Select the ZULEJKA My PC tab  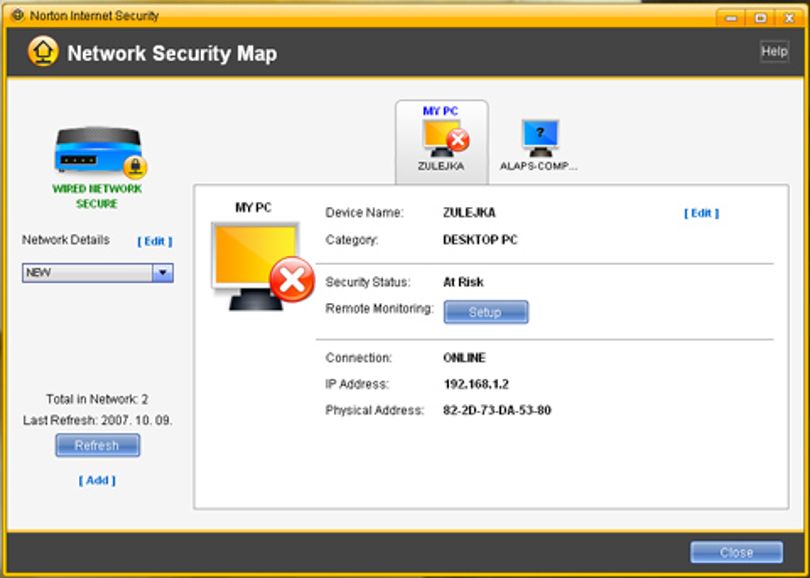click(442, 142)
